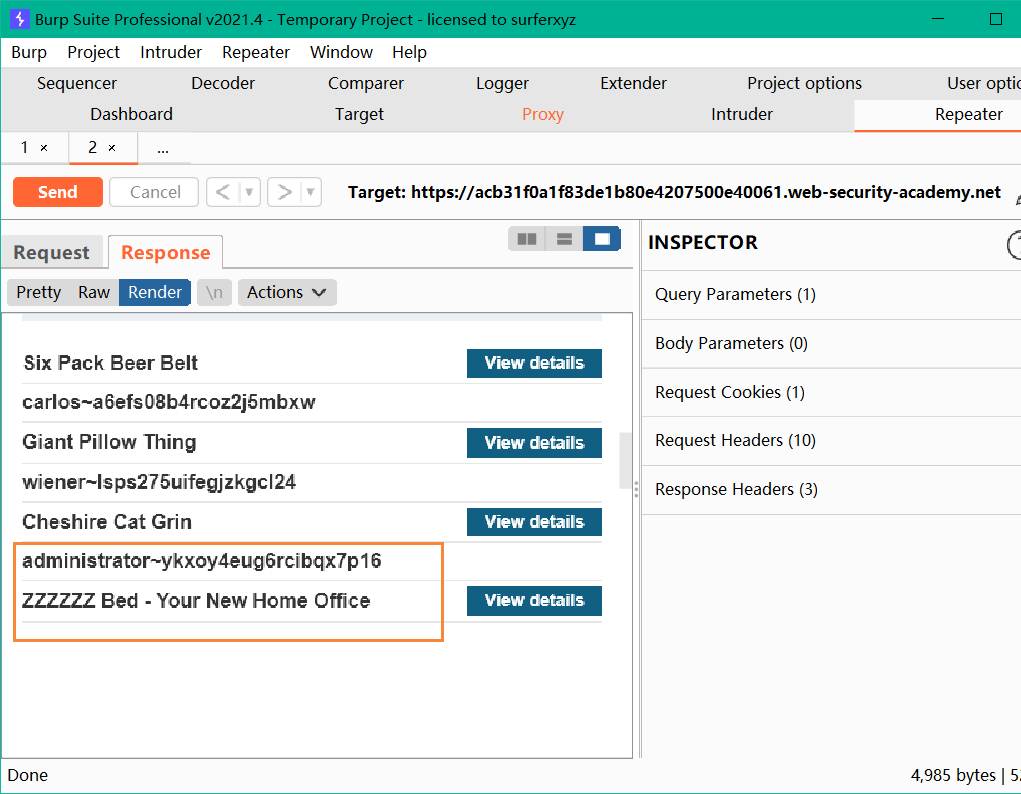This screenshot has height=794, width=1021.
Task: Go back to previous request arrow
Action: [x=223, y=192]
